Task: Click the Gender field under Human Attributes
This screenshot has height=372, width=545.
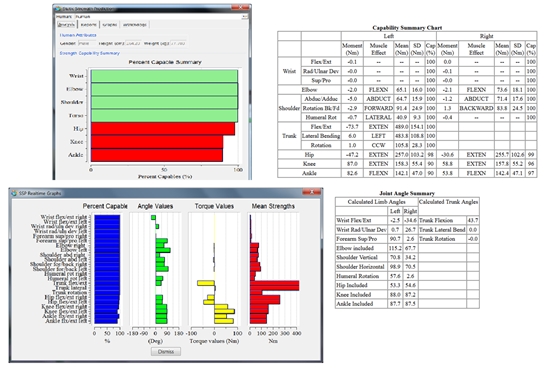Action: coord(87,43)
